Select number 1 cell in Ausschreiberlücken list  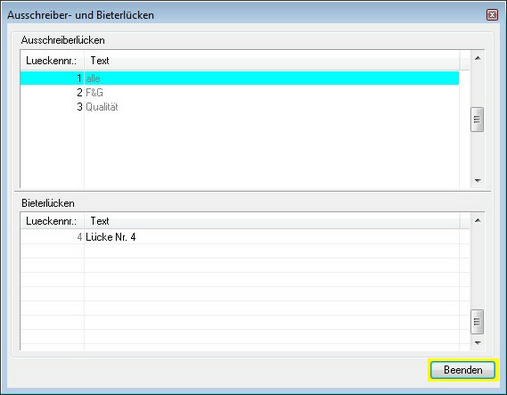[52, 78]
